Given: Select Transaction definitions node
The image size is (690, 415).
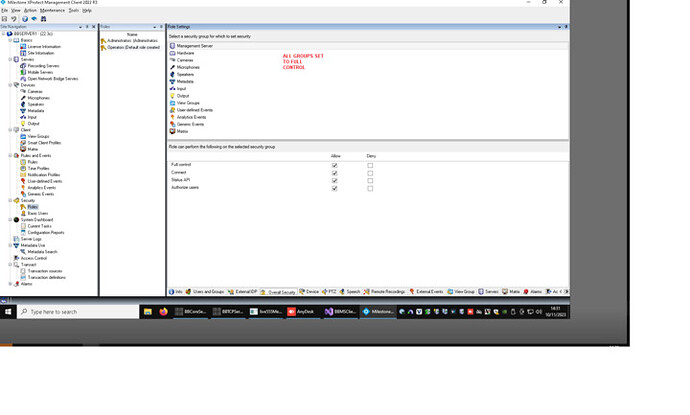Looking at the screenshot, I should [47, 278].
